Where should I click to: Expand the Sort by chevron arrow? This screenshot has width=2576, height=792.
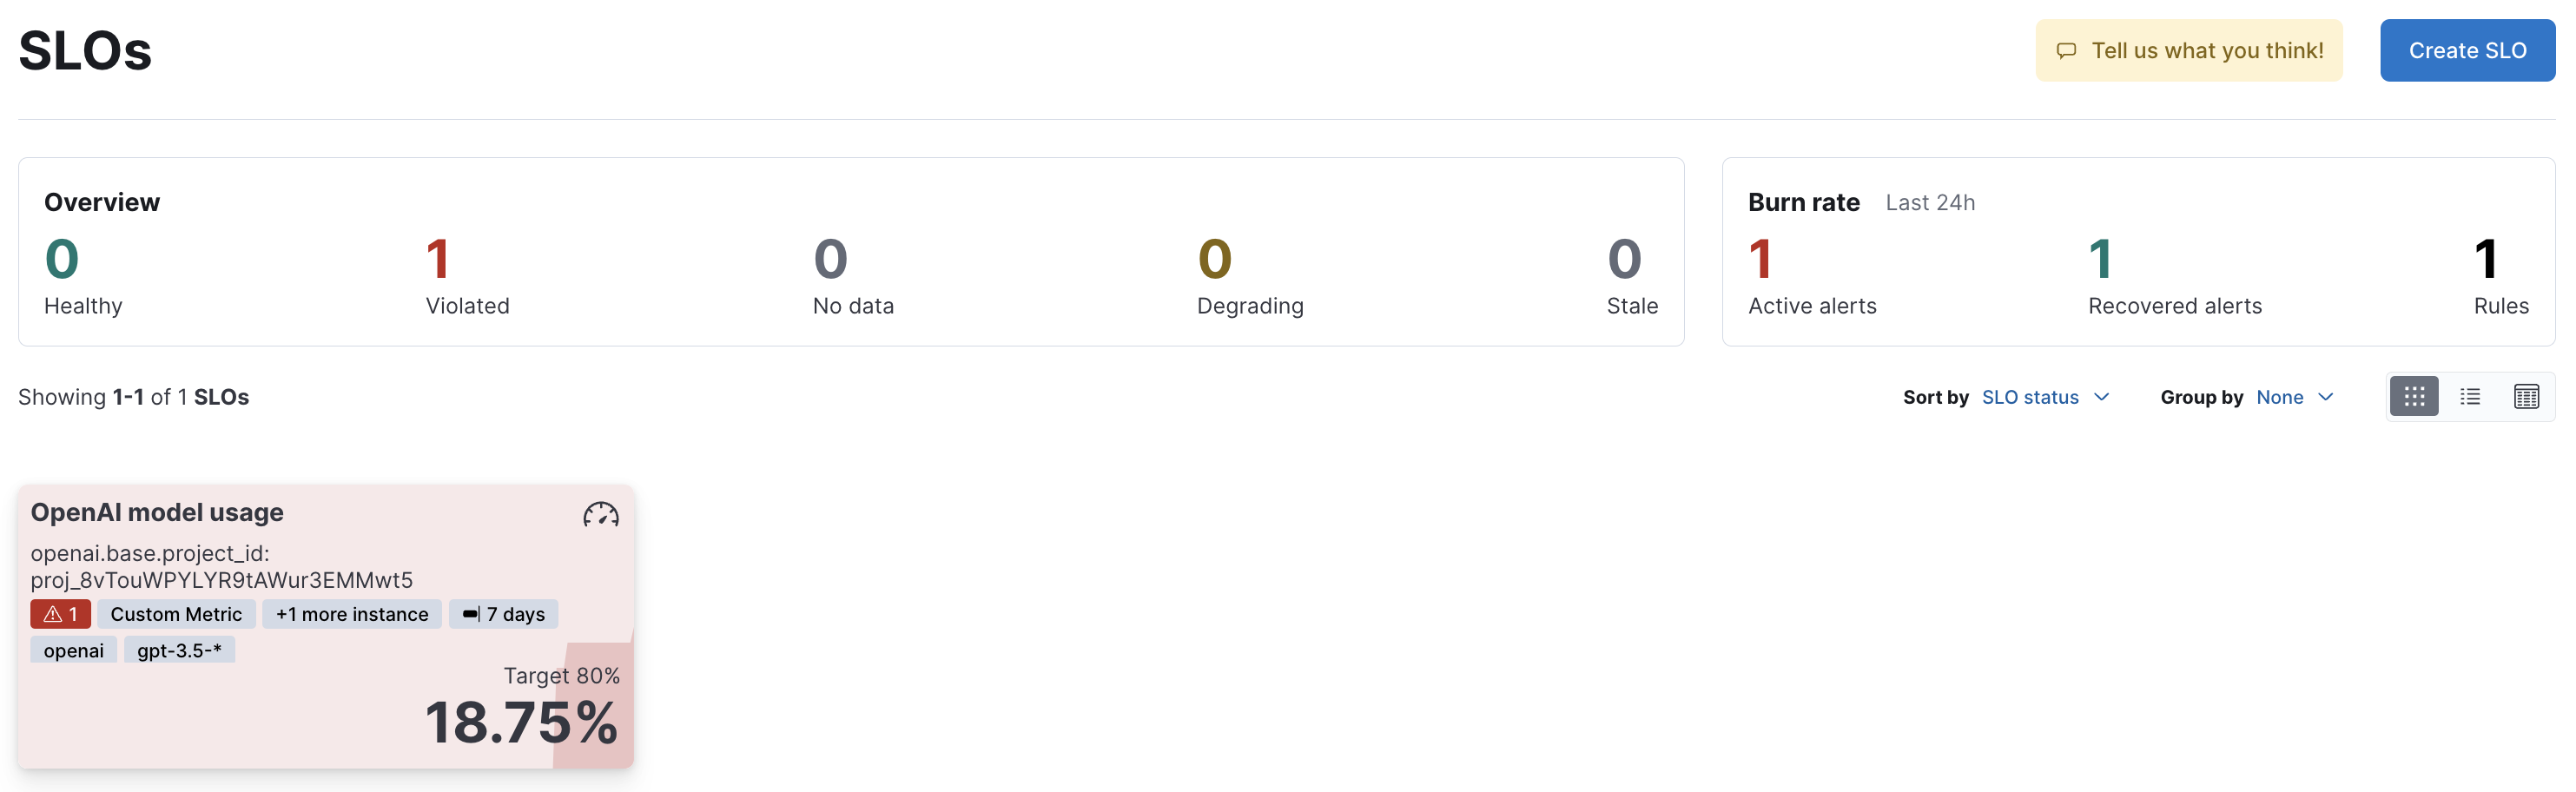point(2102,397)
